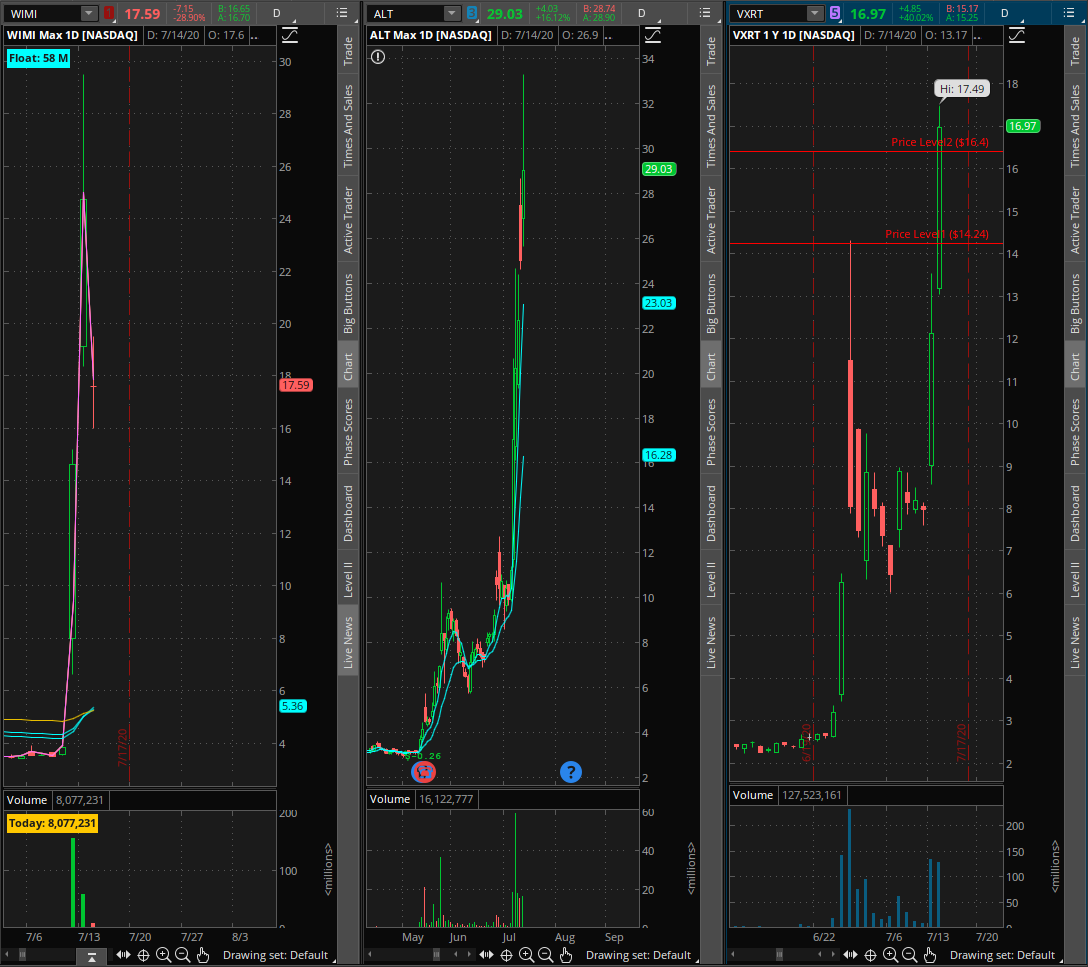Click the VXRT chart horizontal scrollbar thumb
Screen dimensions: 1088x967
coord(779,955)
